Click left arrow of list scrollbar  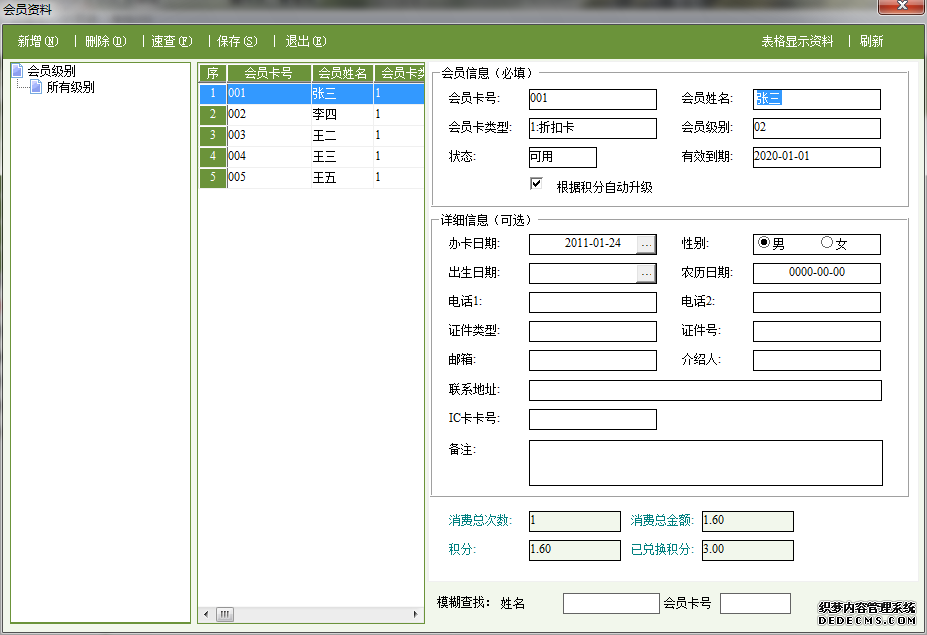click(206, 614)
